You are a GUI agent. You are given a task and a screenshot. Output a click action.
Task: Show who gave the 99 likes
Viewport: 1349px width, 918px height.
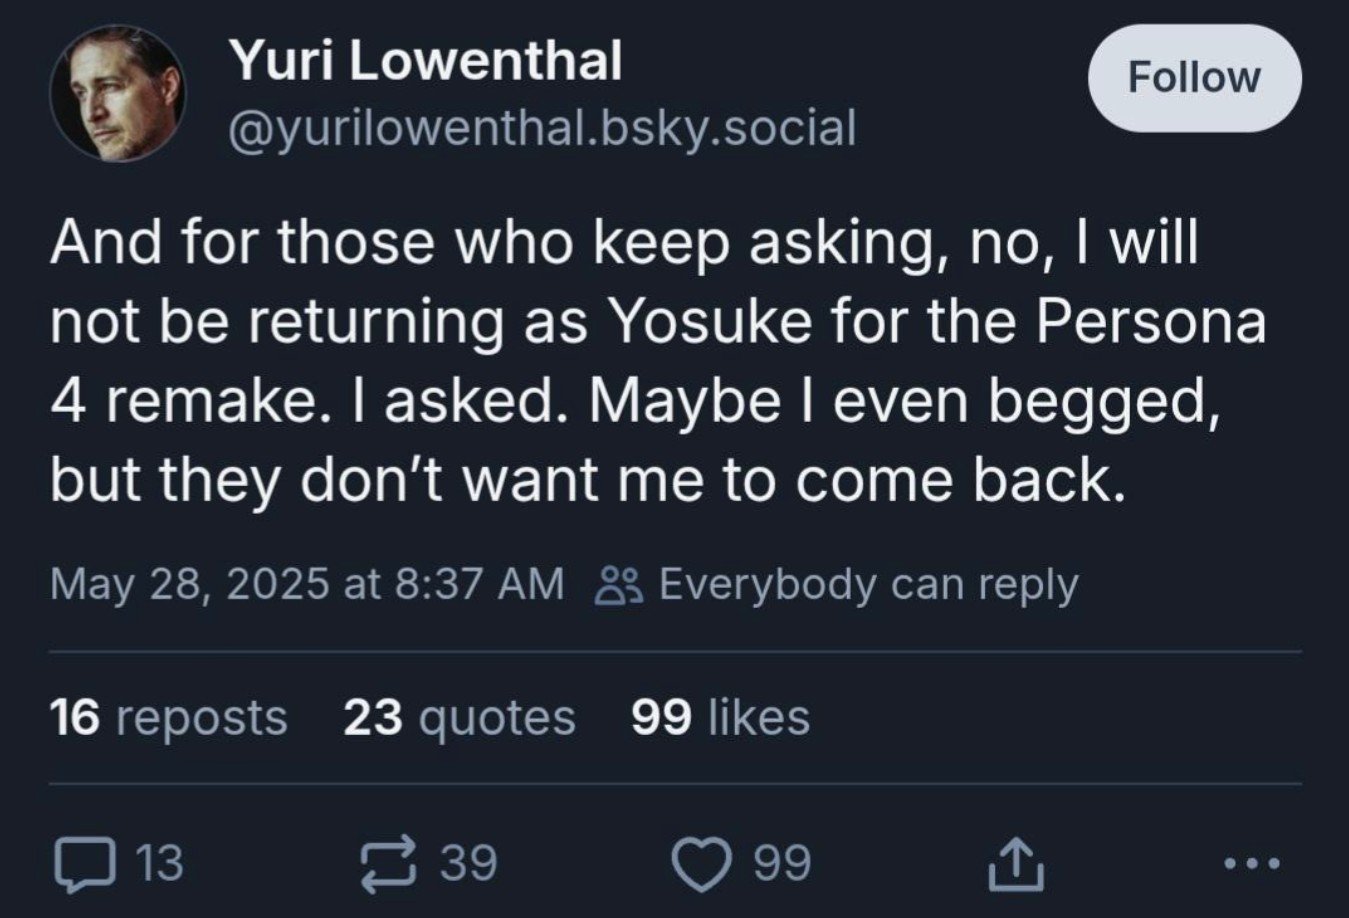[x=720, y=717]
